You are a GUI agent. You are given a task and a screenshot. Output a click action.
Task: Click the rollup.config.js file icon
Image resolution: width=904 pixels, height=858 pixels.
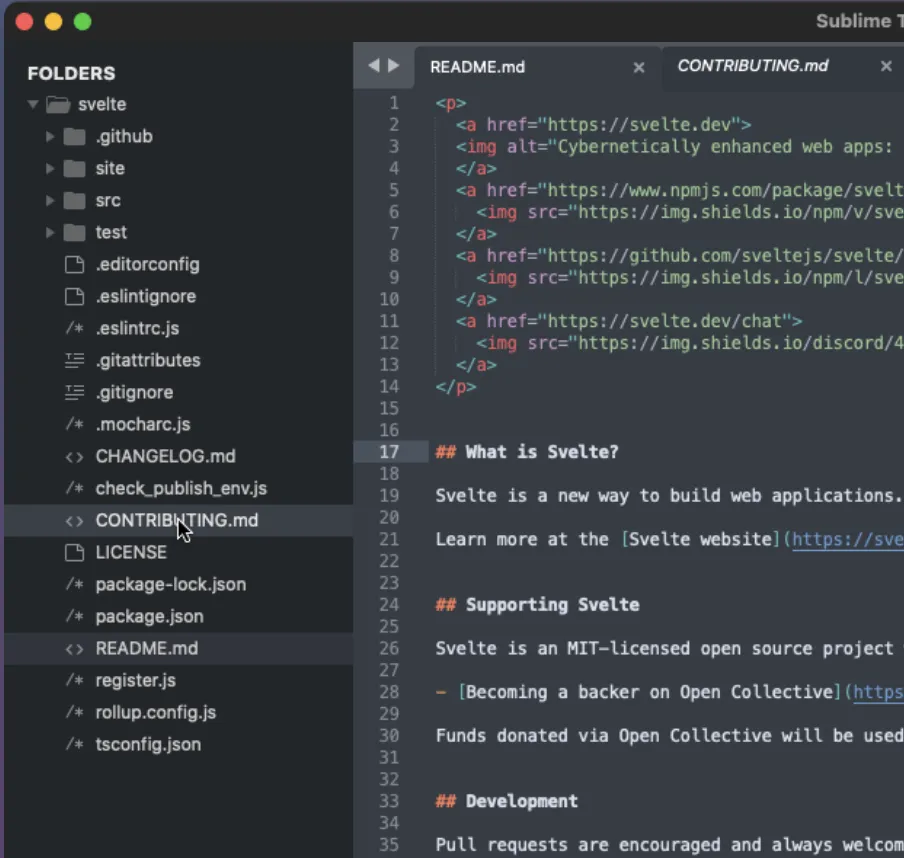coord(74,713)
